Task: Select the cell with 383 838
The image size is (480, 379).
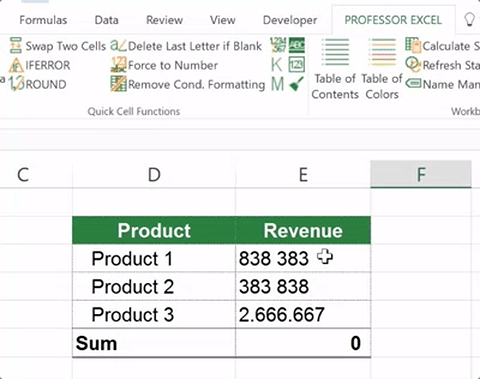Action: [x=303, y=286]
